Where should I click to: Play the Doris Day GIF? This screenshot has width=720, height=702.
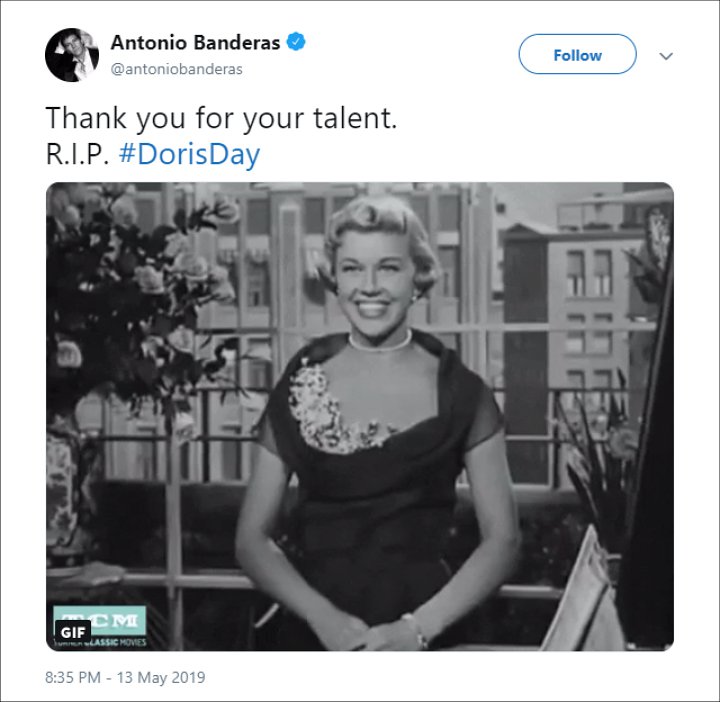[x=360, y=416]
